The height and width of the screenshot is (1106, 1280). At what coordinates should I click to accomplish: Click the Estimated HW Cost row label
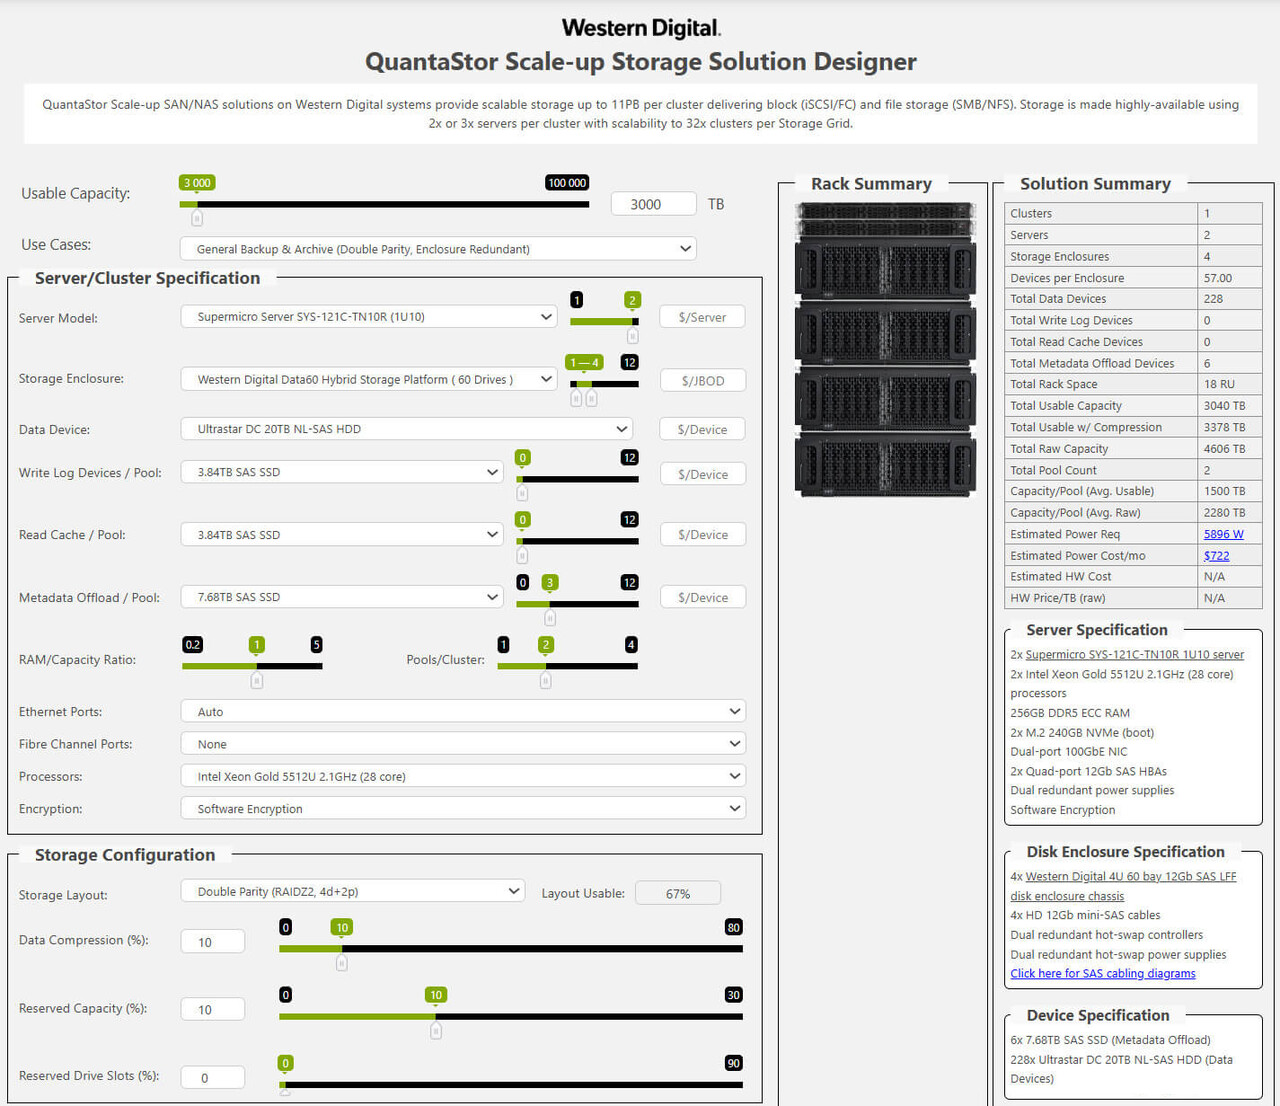1060,576
